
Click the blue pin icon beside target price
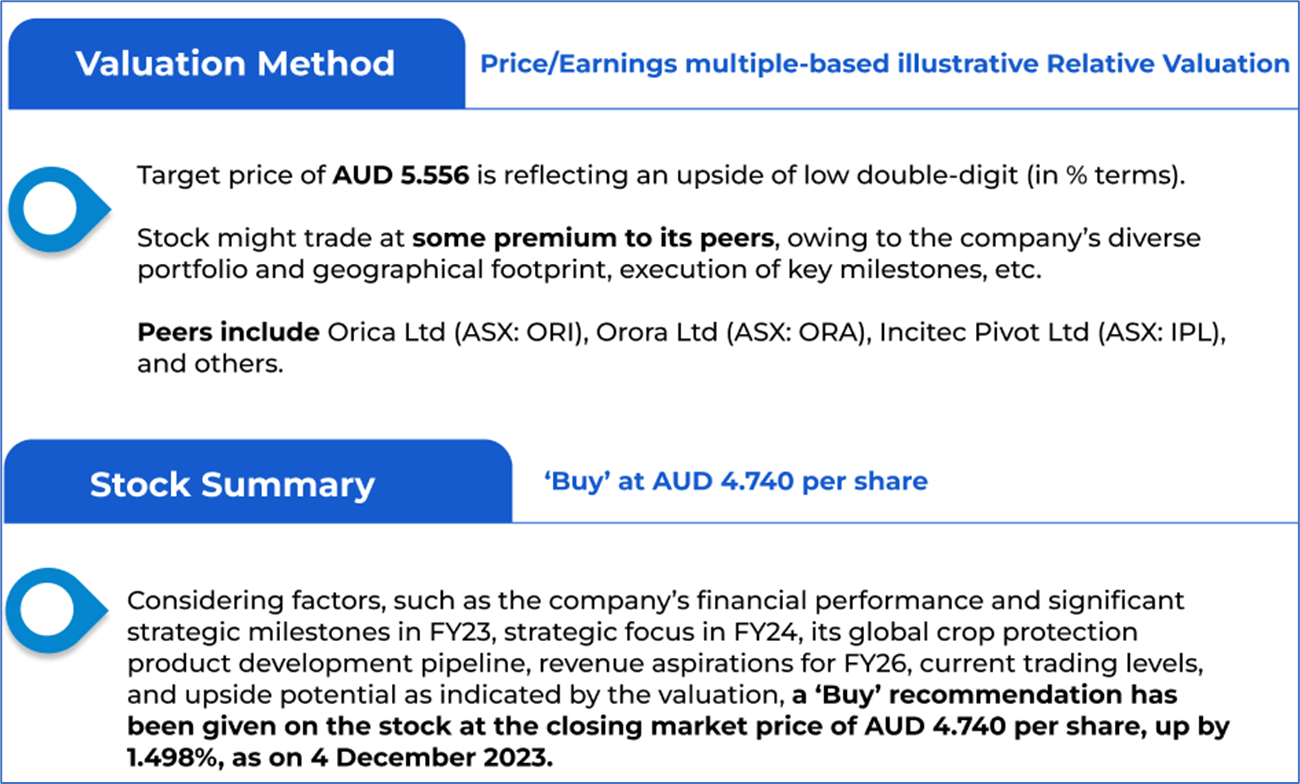(60, 203)
